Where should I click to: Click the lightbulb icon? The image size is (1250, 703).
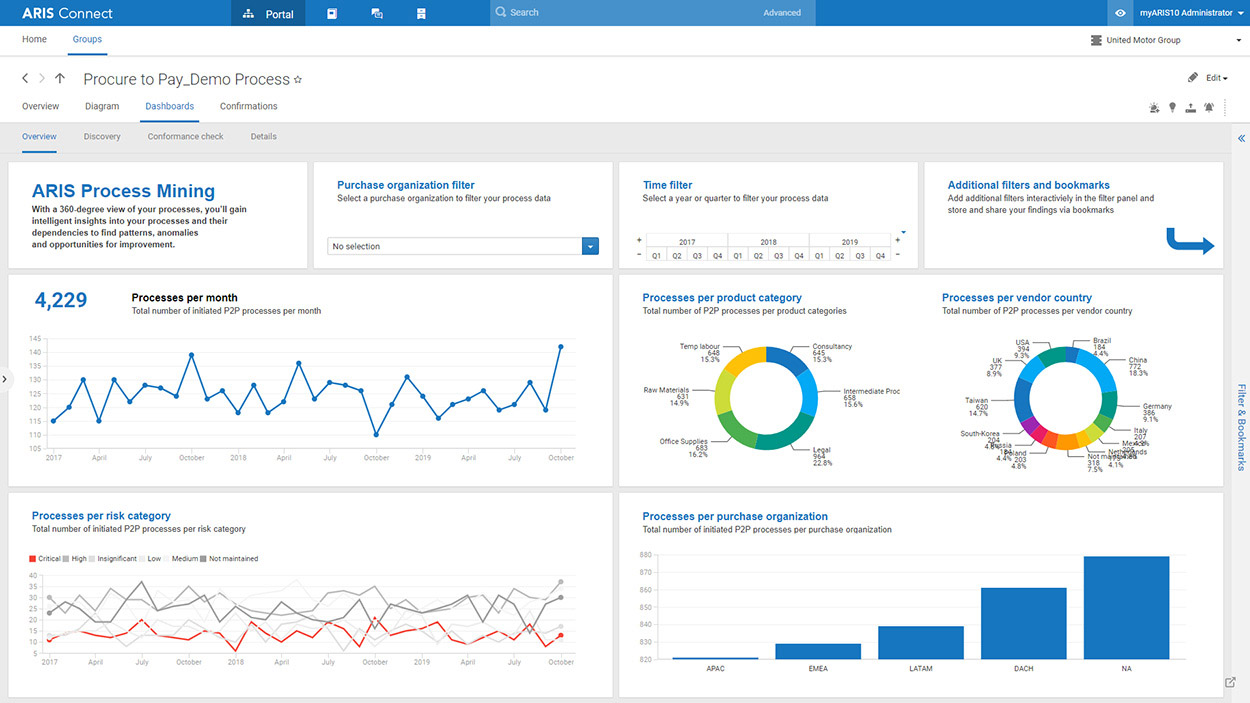[1173, 107]
